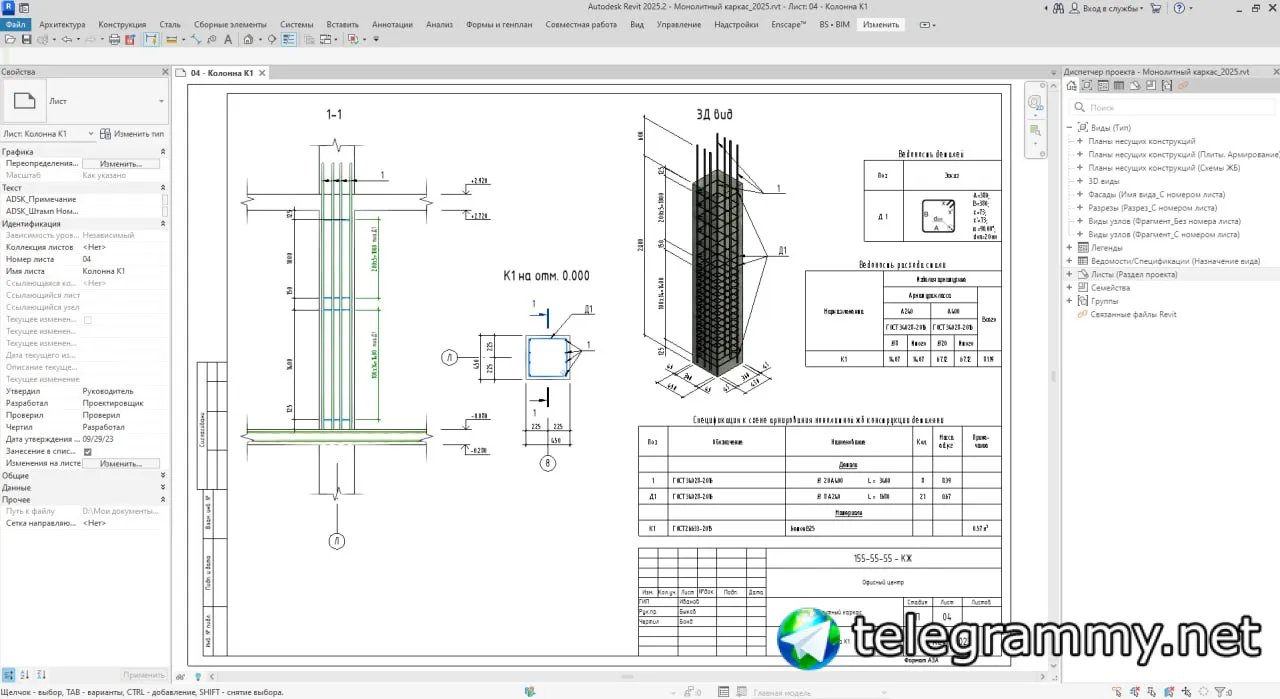Click the Revit links icon in Project Browser toolbar
Image resolution: width=1280 pixels, height=699 pixels.
1183,86
